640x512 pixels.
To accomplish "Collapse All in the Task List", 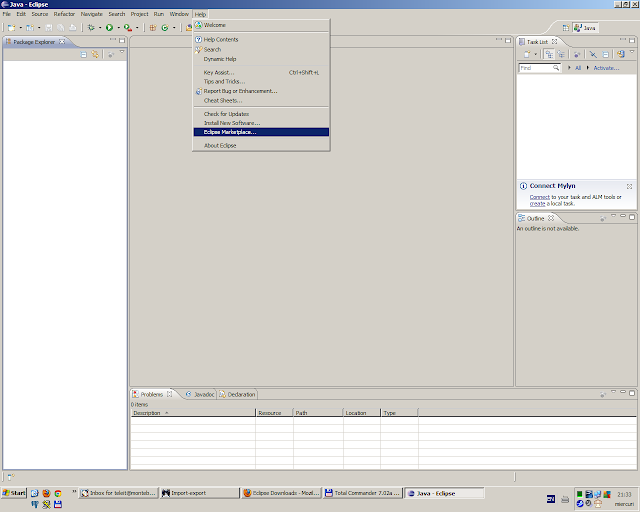I will click(606, 54).
